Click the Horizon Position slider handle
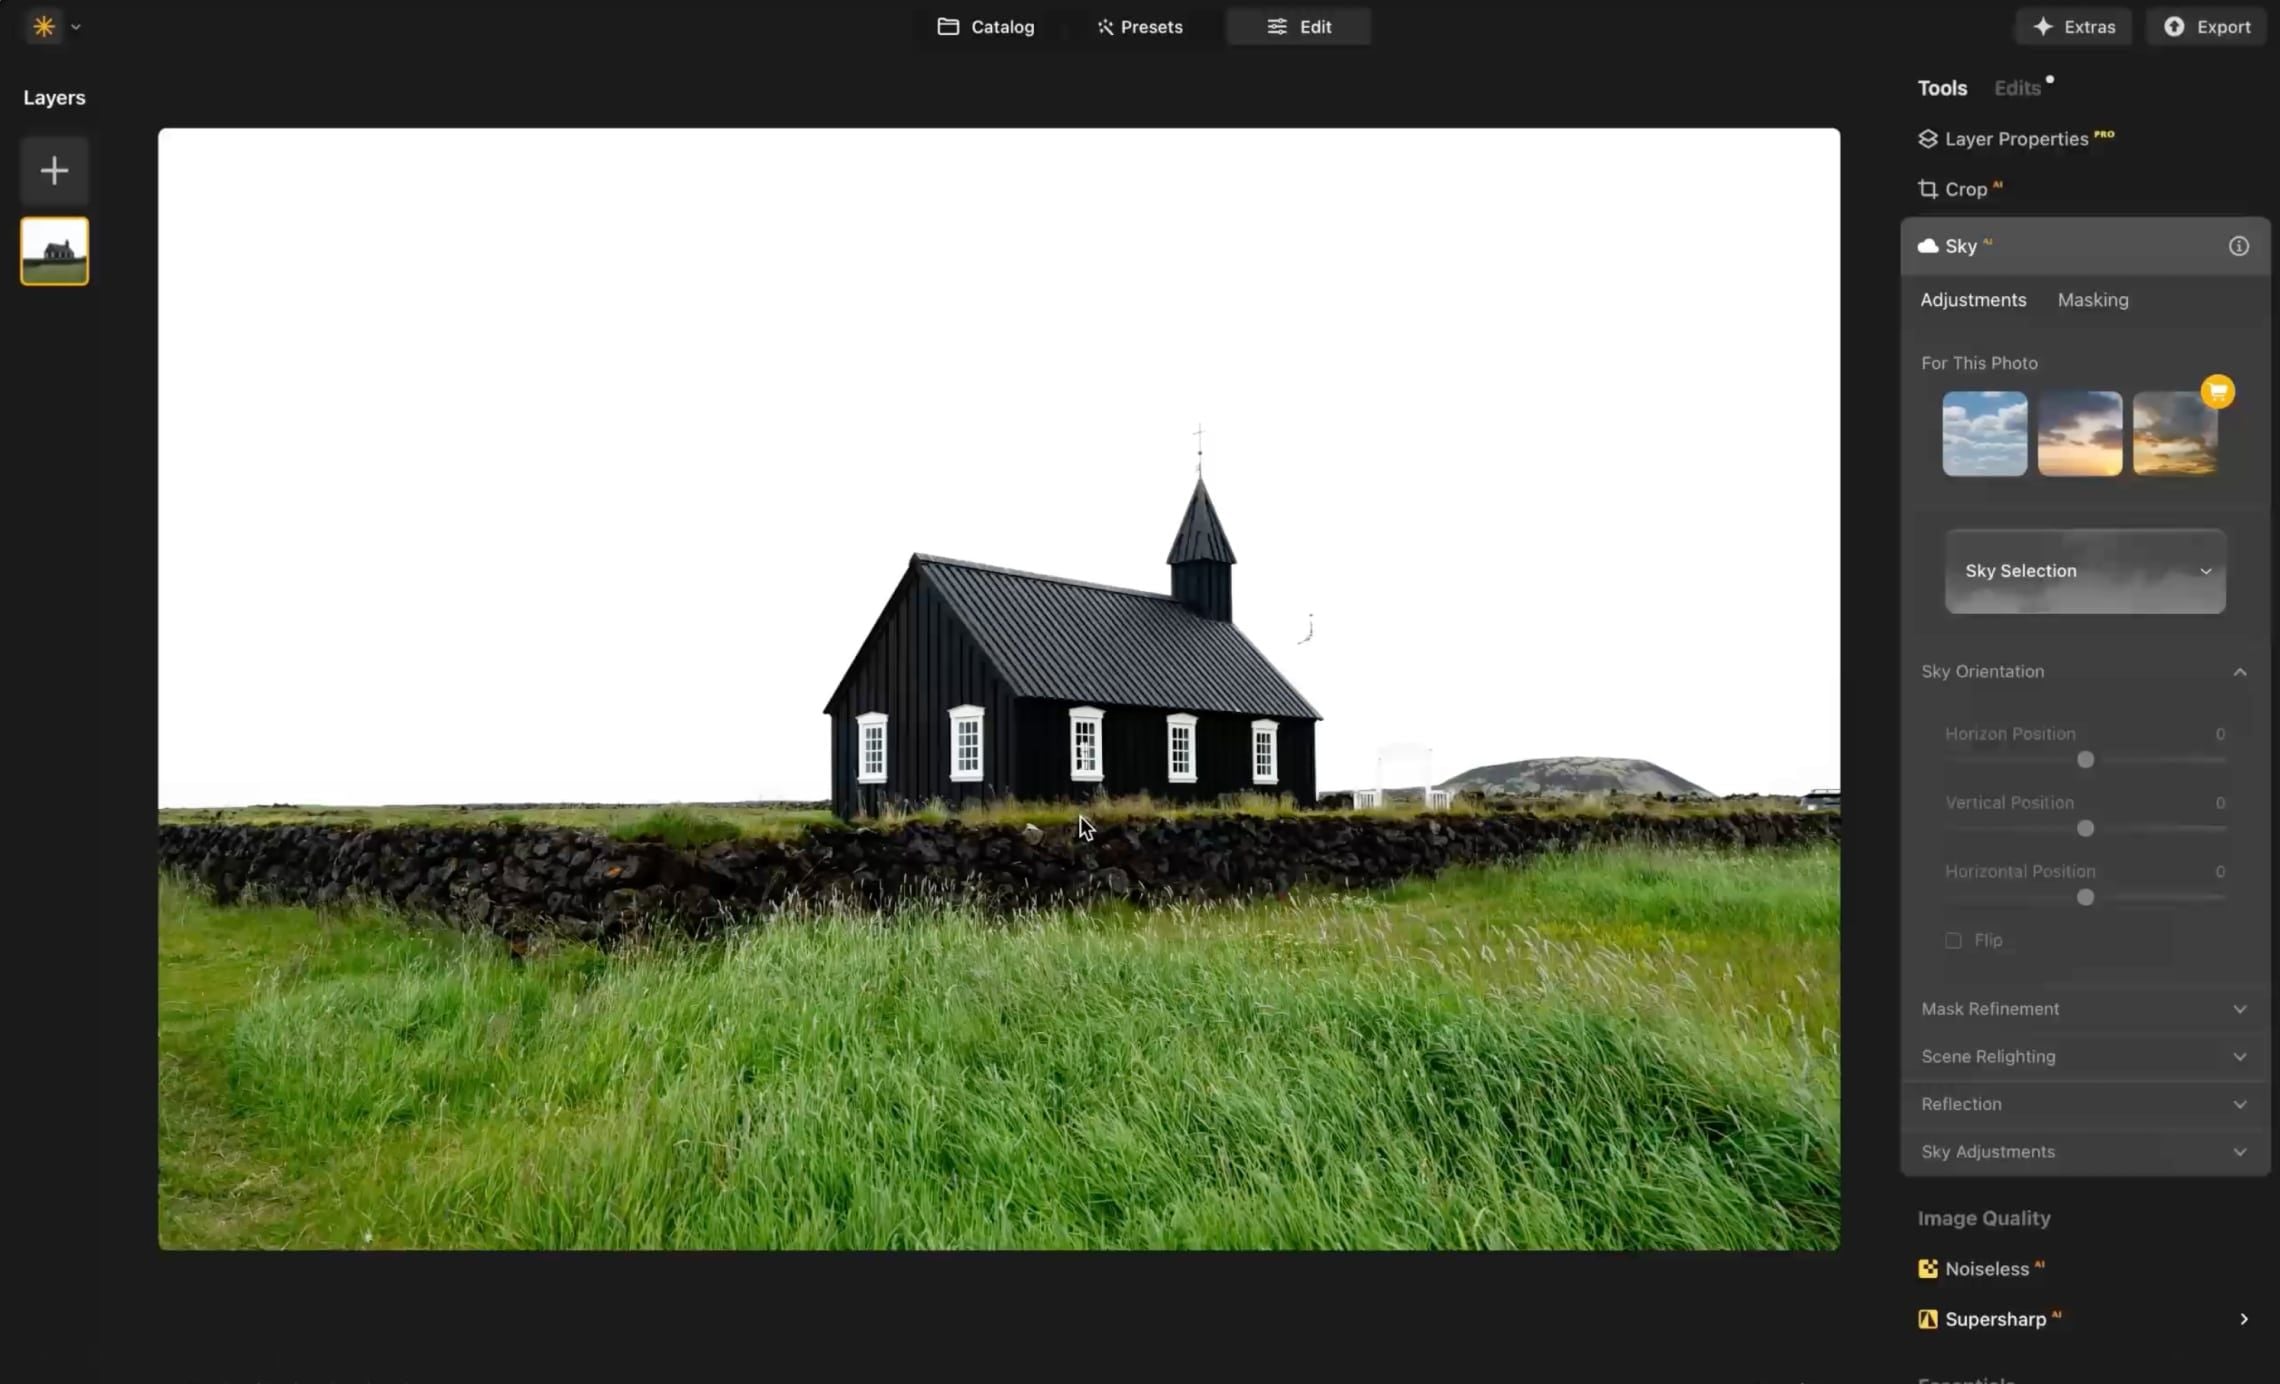Screen dimensions: 2280x1384 coord(2085,760)
